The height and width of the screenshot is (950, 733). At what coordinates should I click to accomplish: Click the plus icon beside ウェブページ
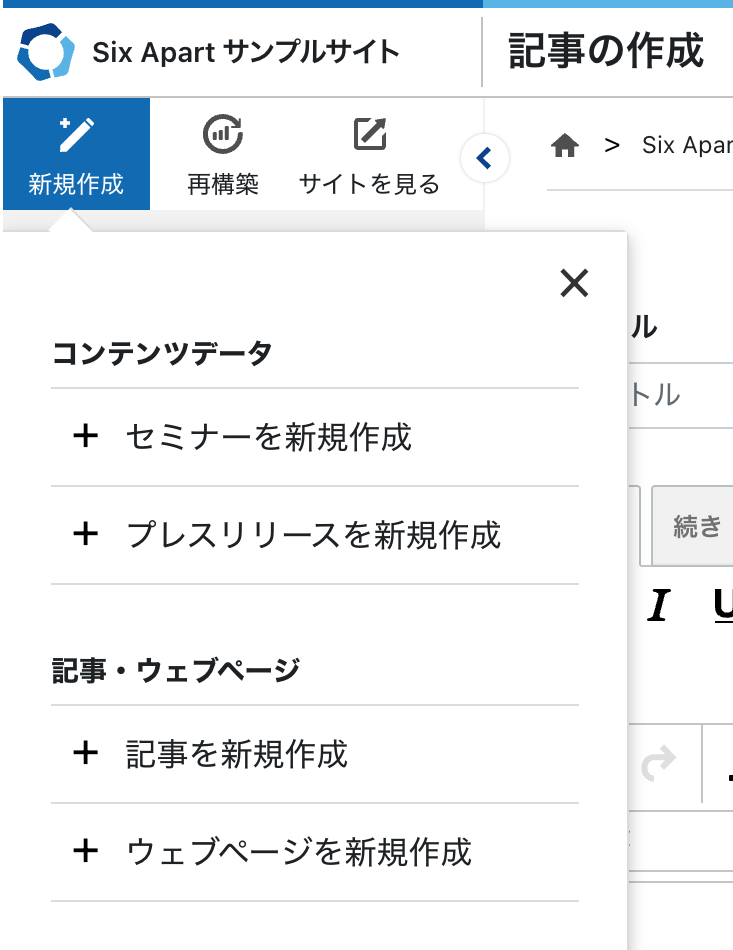click(x=86, y=852)
